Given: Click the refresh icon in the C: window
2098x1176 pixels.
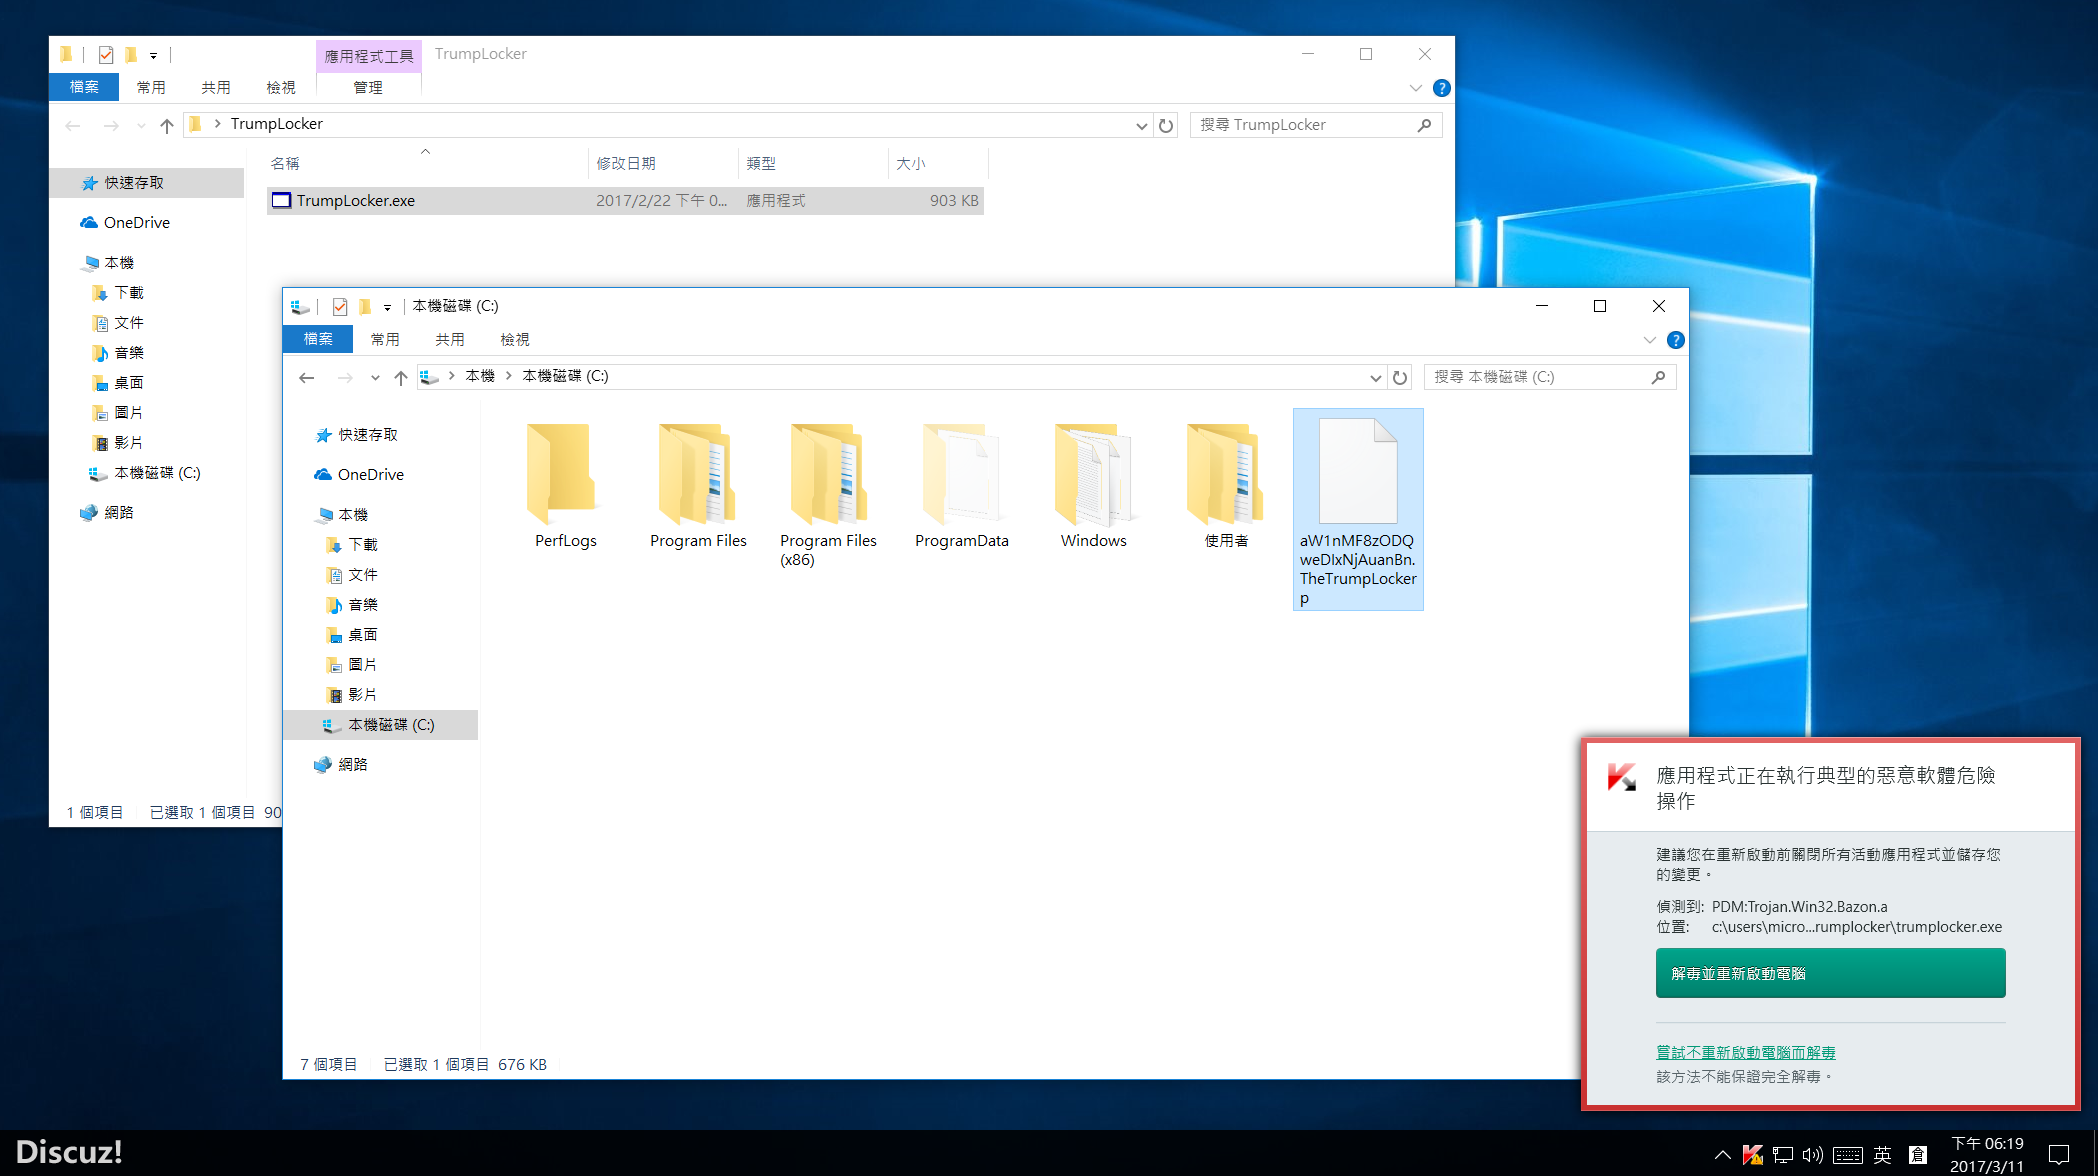Looking at the screenshot, I should point(1400,377).
